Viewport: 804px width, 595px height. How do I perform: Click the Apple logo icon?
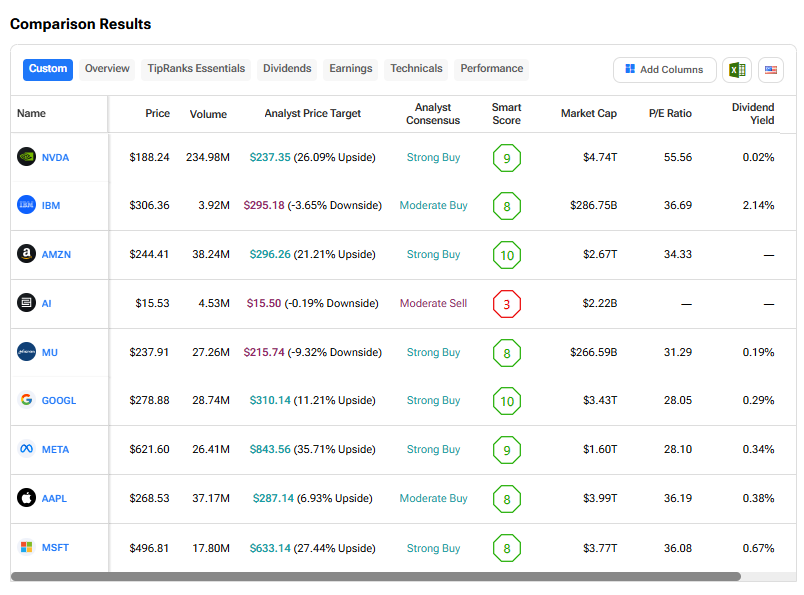27,498
